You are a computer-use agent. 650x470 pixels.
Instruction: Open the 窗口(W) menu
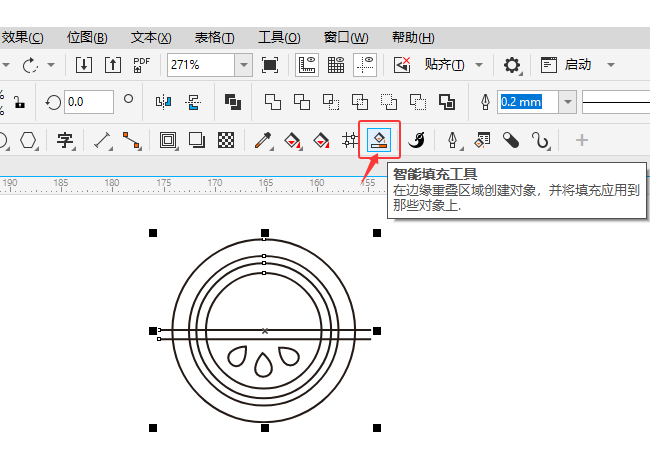(x=346, y=38)
